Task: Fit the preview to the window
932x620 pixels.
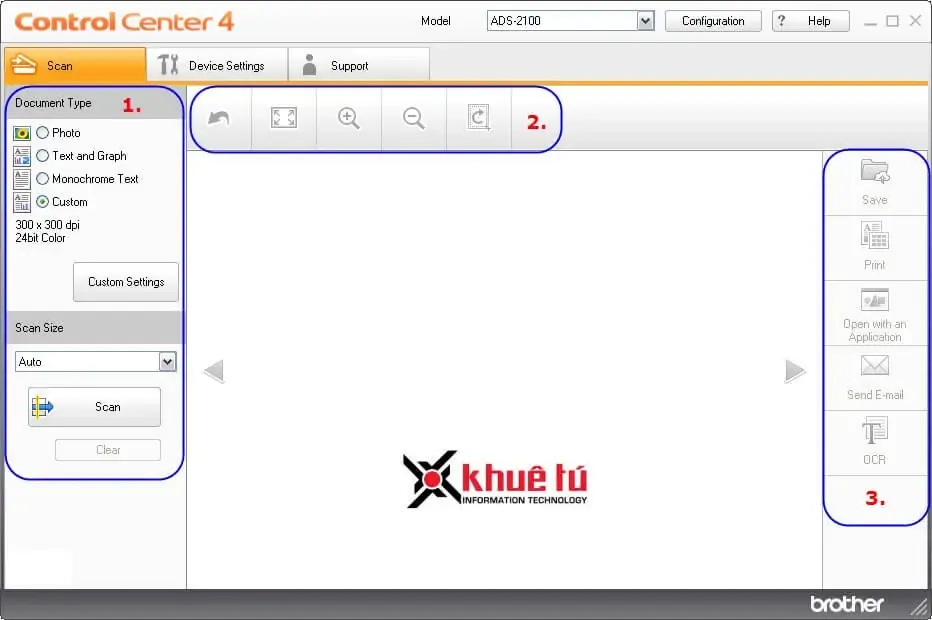Action: click(283, 117)
